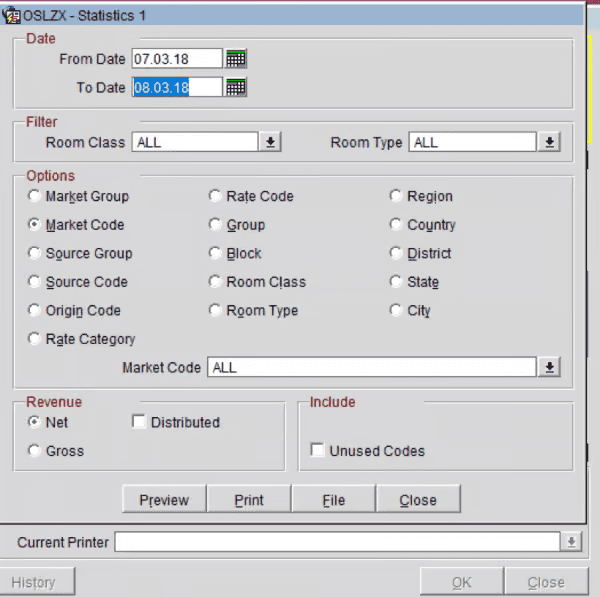600x597 pixels.
Task: Open the Market Code selection dropdown
Action: [x=549, y=368]
